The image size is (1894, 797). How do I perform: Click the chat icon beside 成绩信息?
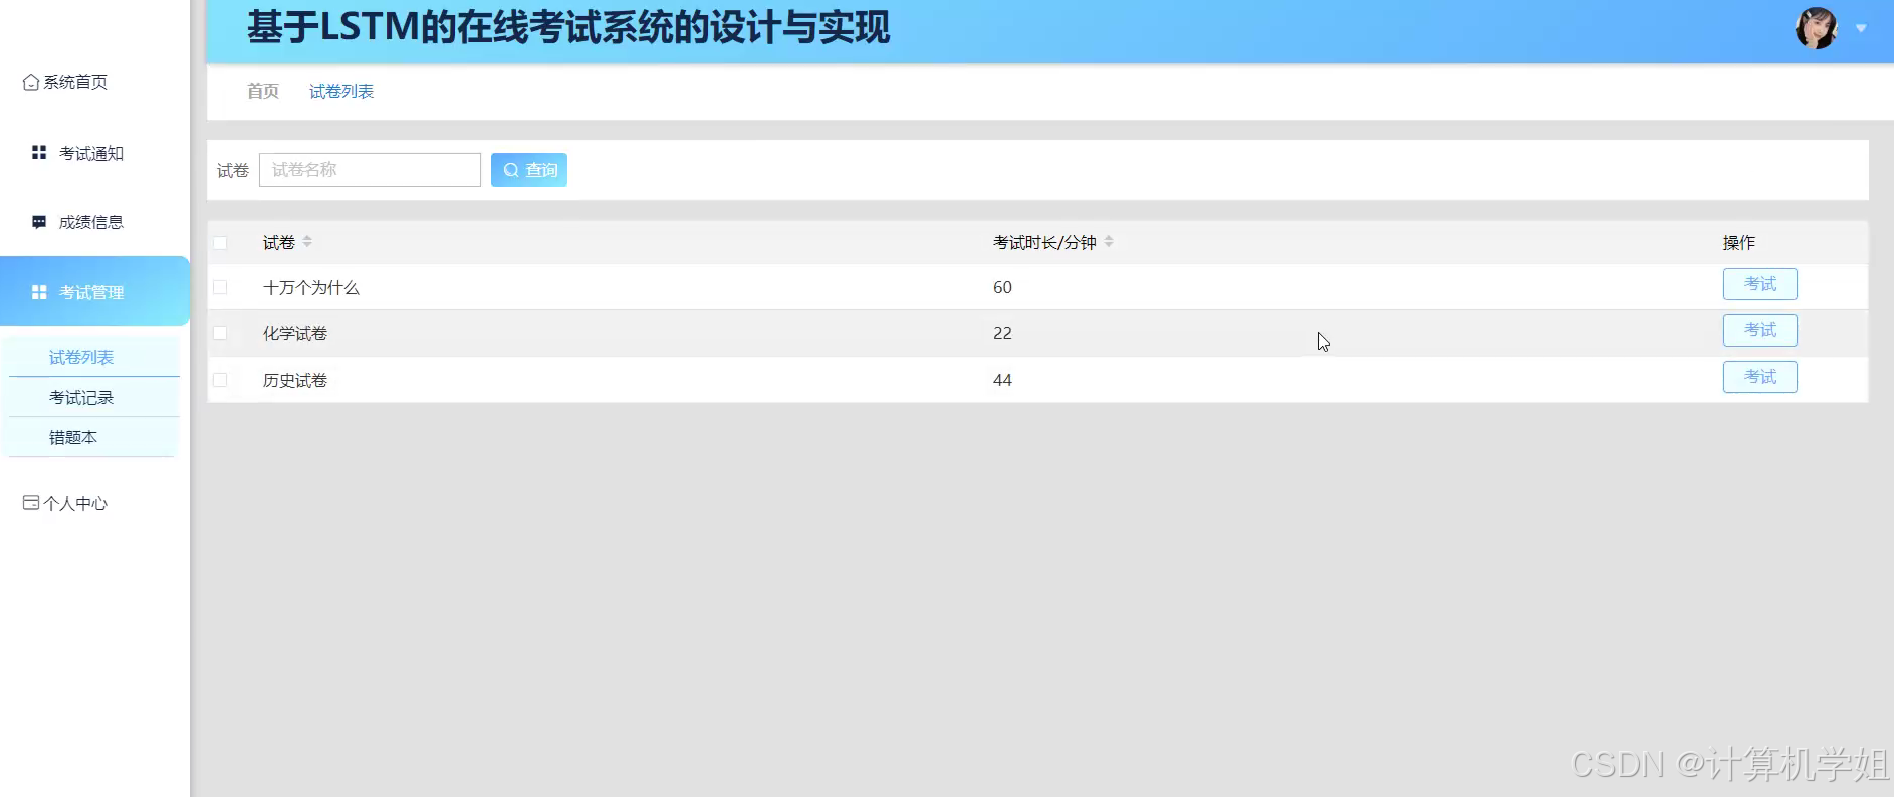click(x=39, y=222)
